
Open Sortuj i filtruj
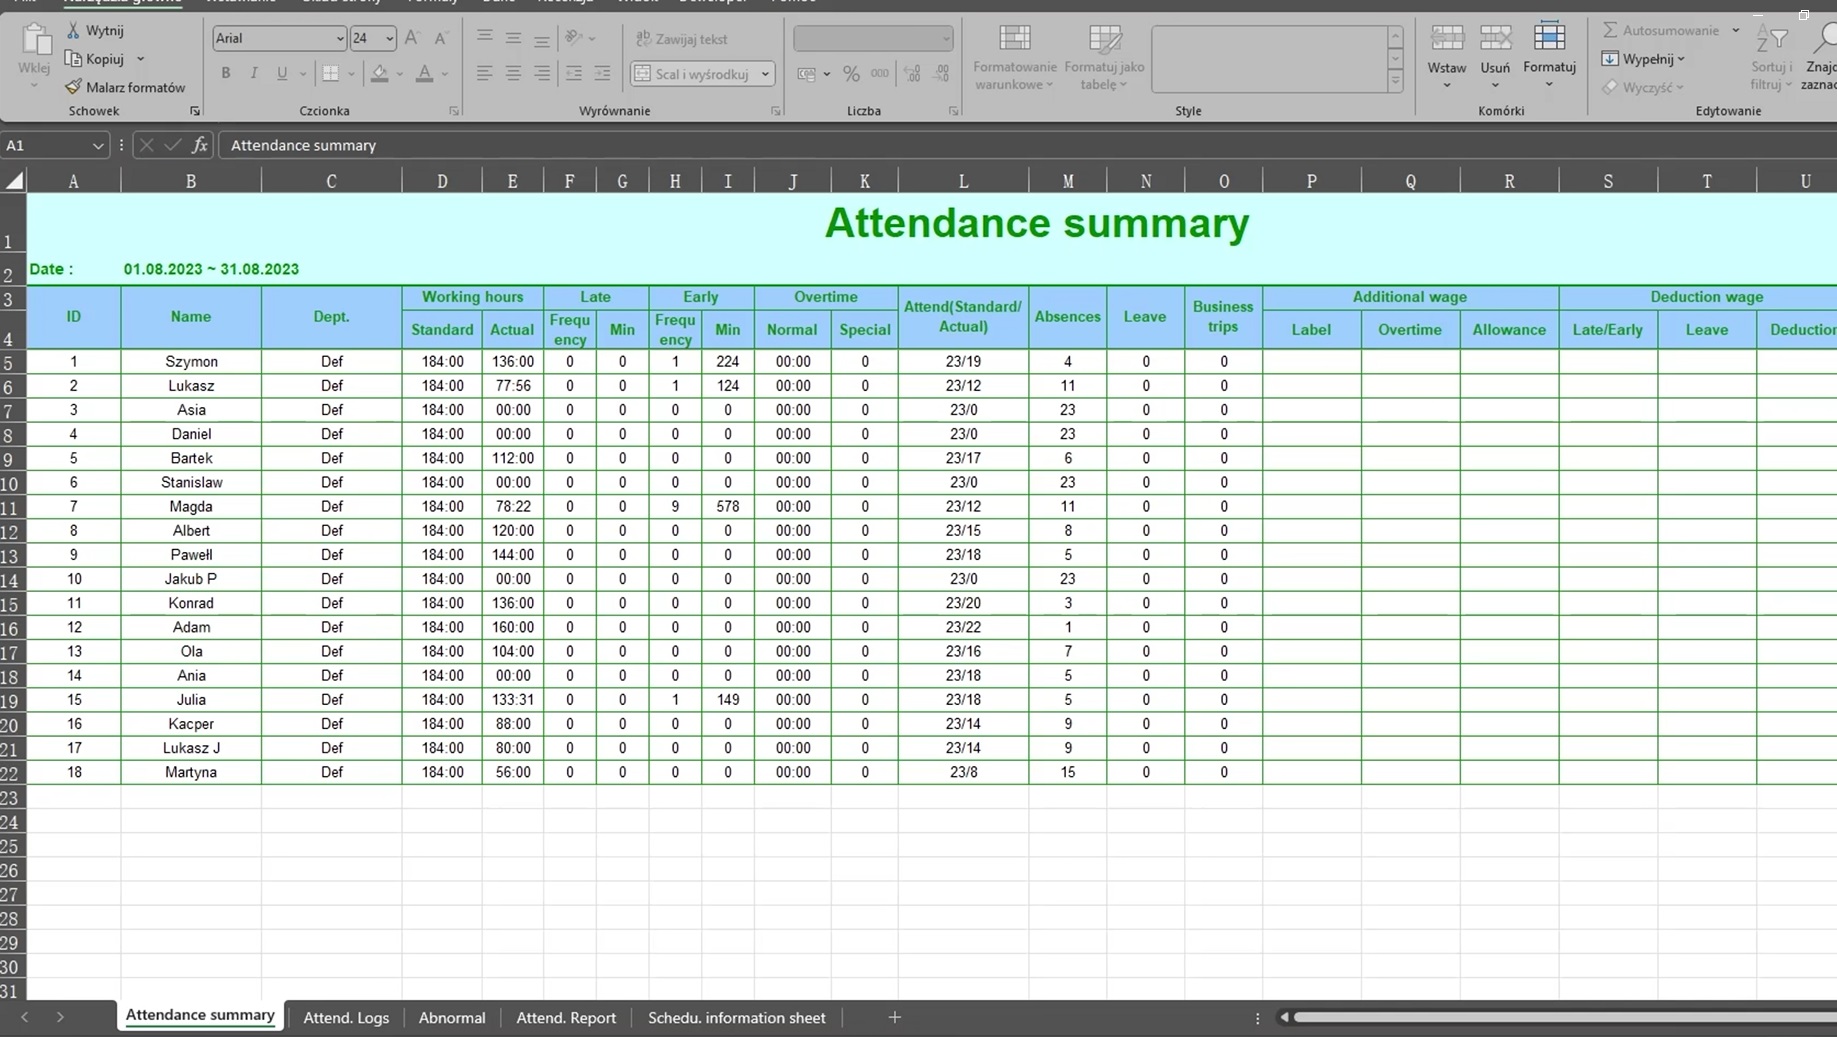pyautogui.click(x=1771, y=57)
